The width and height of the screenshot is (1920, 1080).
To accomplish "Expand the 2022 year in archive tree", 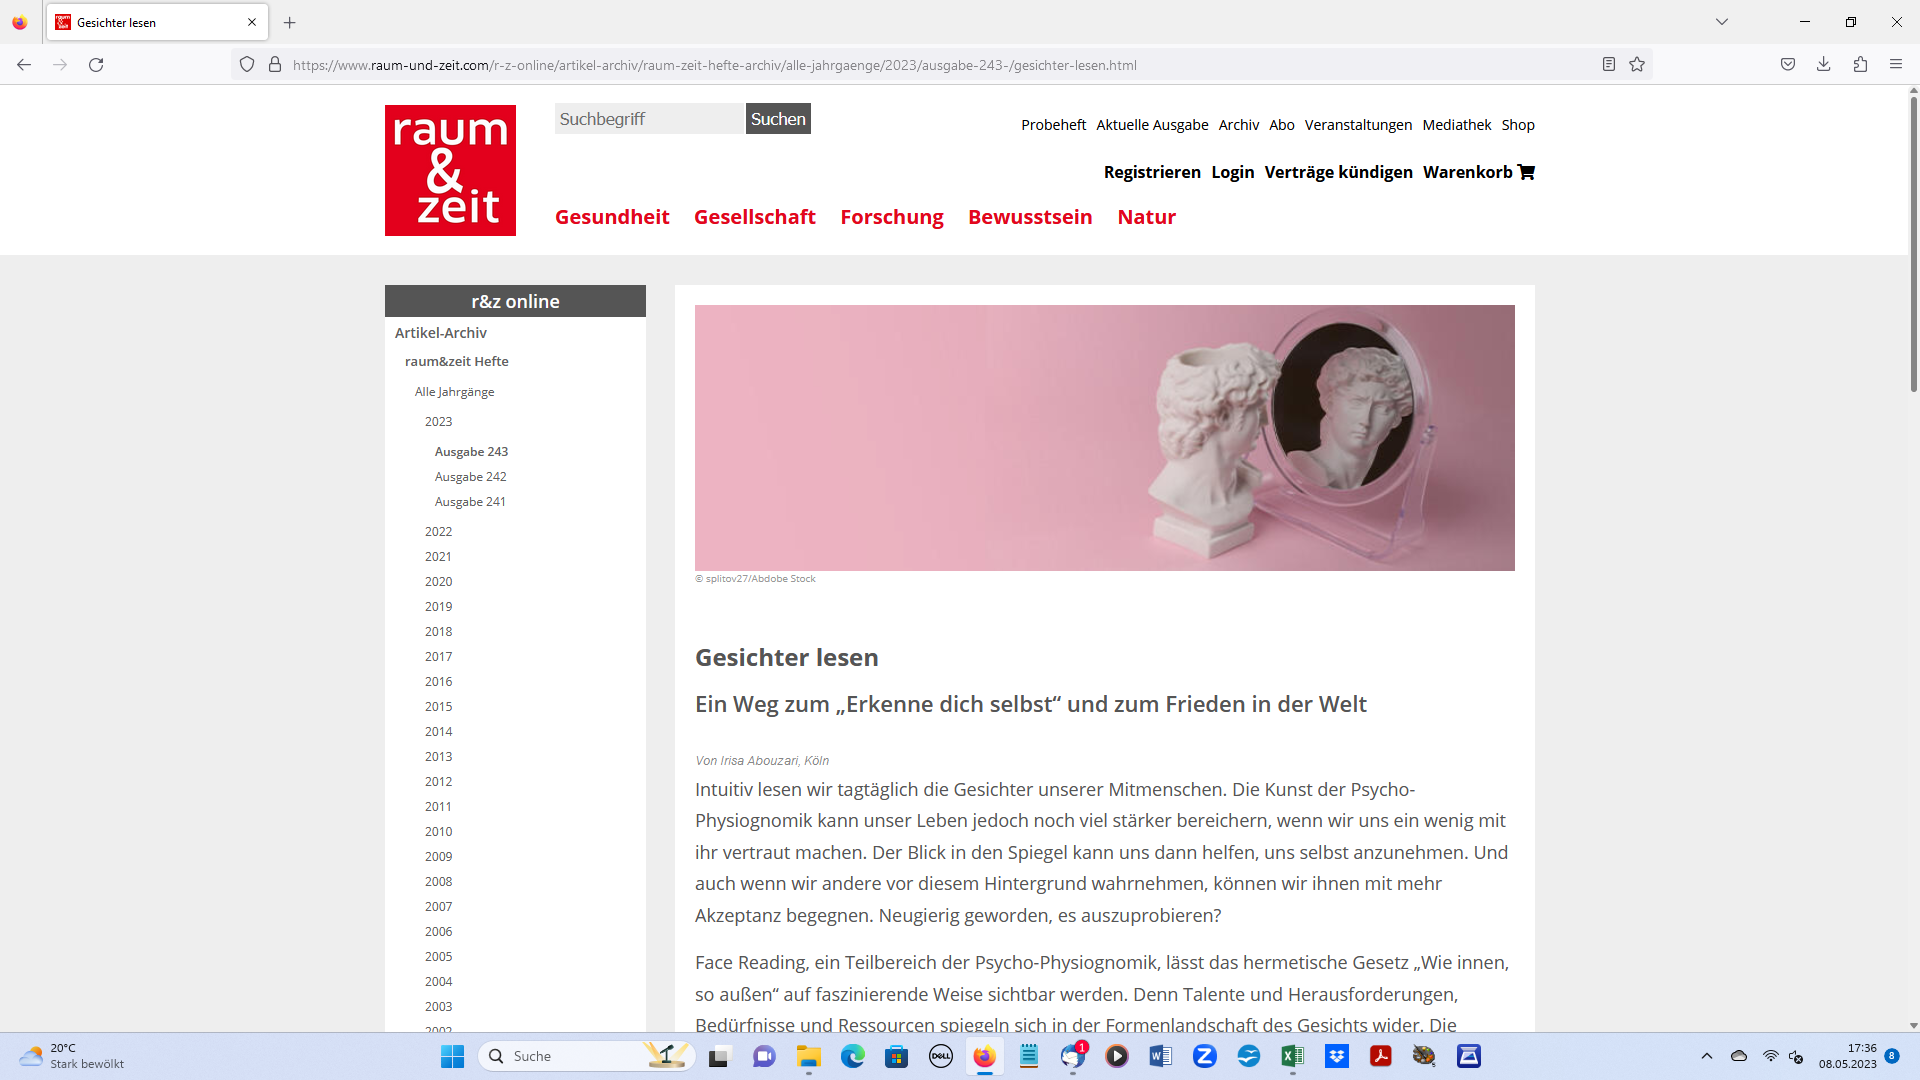I will (x=438, y=532).
